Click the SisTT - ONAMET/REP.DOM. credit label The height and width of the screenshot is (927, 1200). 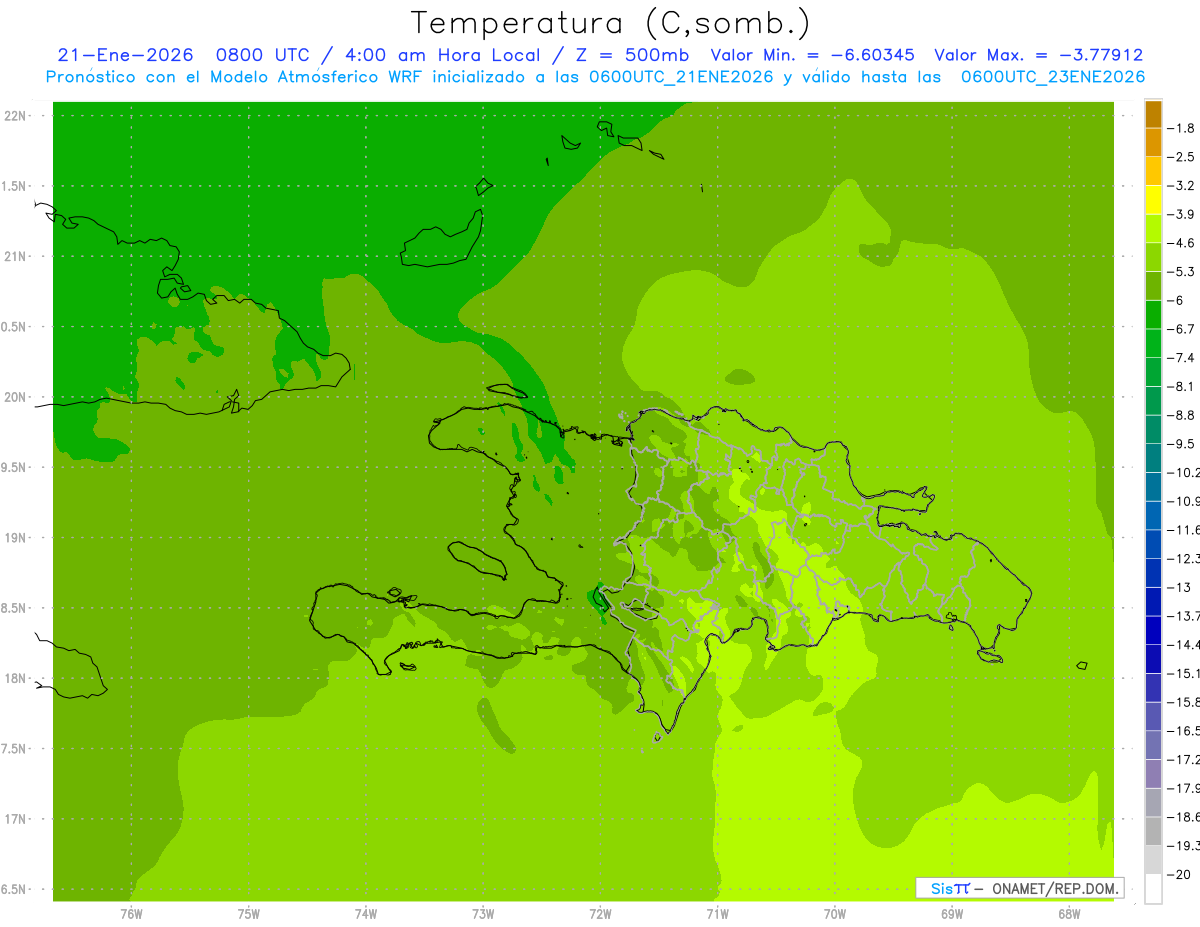click(1020, 888)
